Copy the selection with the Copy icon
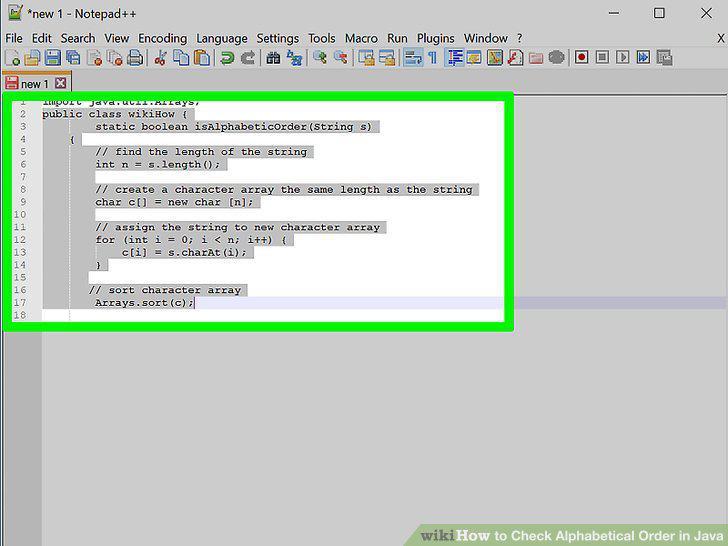Image resolution: width=728 pixels, height=546 pixels. tap(181, 58)
